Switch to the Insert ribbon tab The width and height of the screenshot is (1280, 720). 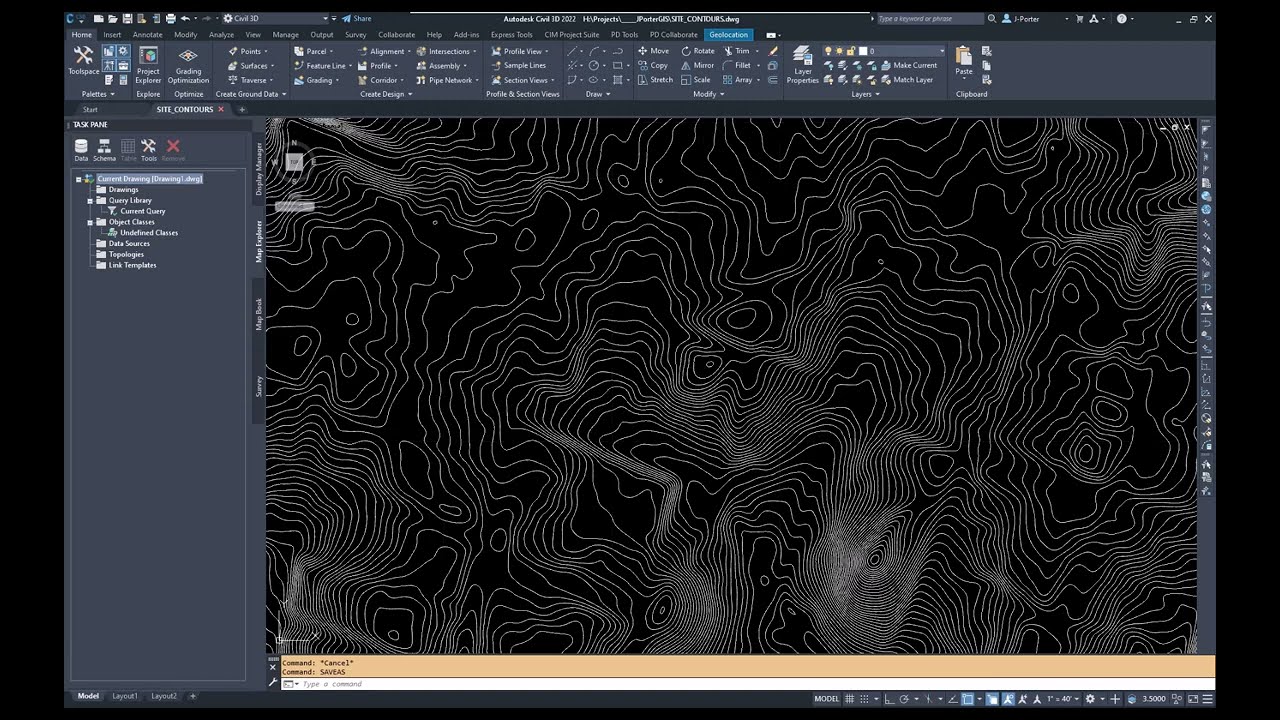pyautogui.click(x=112, y=35)
